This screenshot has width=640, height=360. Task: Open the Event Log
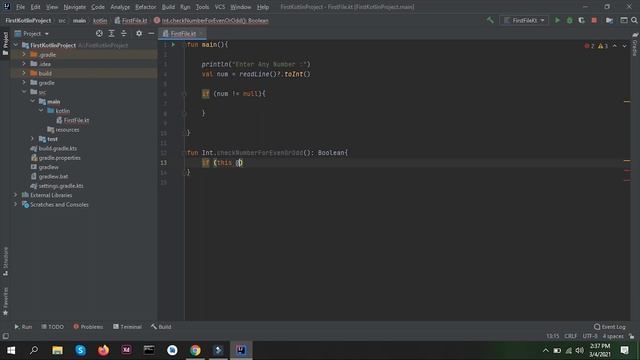609,327
